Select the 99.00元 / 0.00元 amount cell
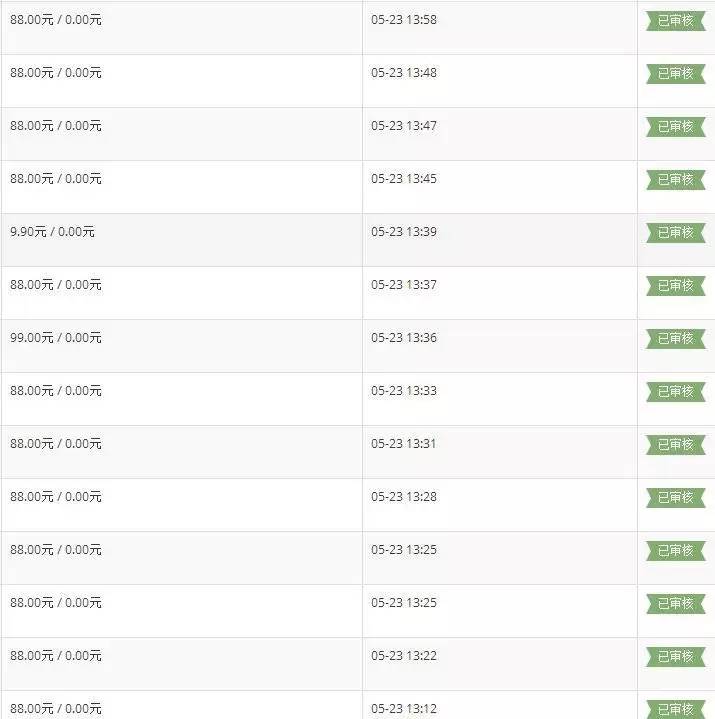The width and height of the screenshot is (715, 719). [x=56, y=338]
